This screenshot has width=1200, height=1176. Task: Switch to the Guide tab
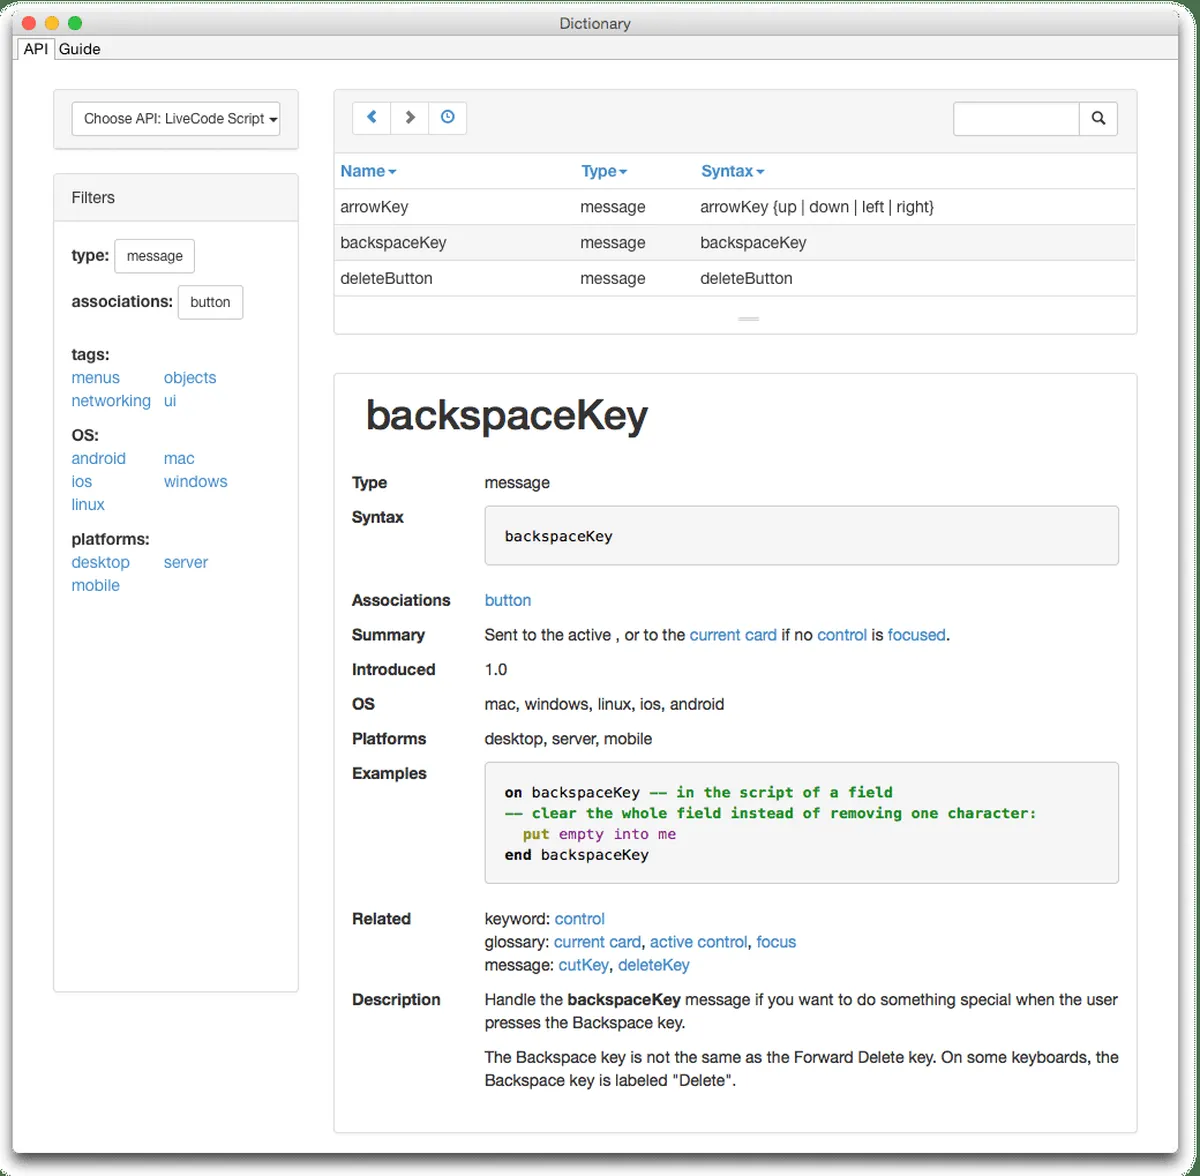tap(79, 49)
